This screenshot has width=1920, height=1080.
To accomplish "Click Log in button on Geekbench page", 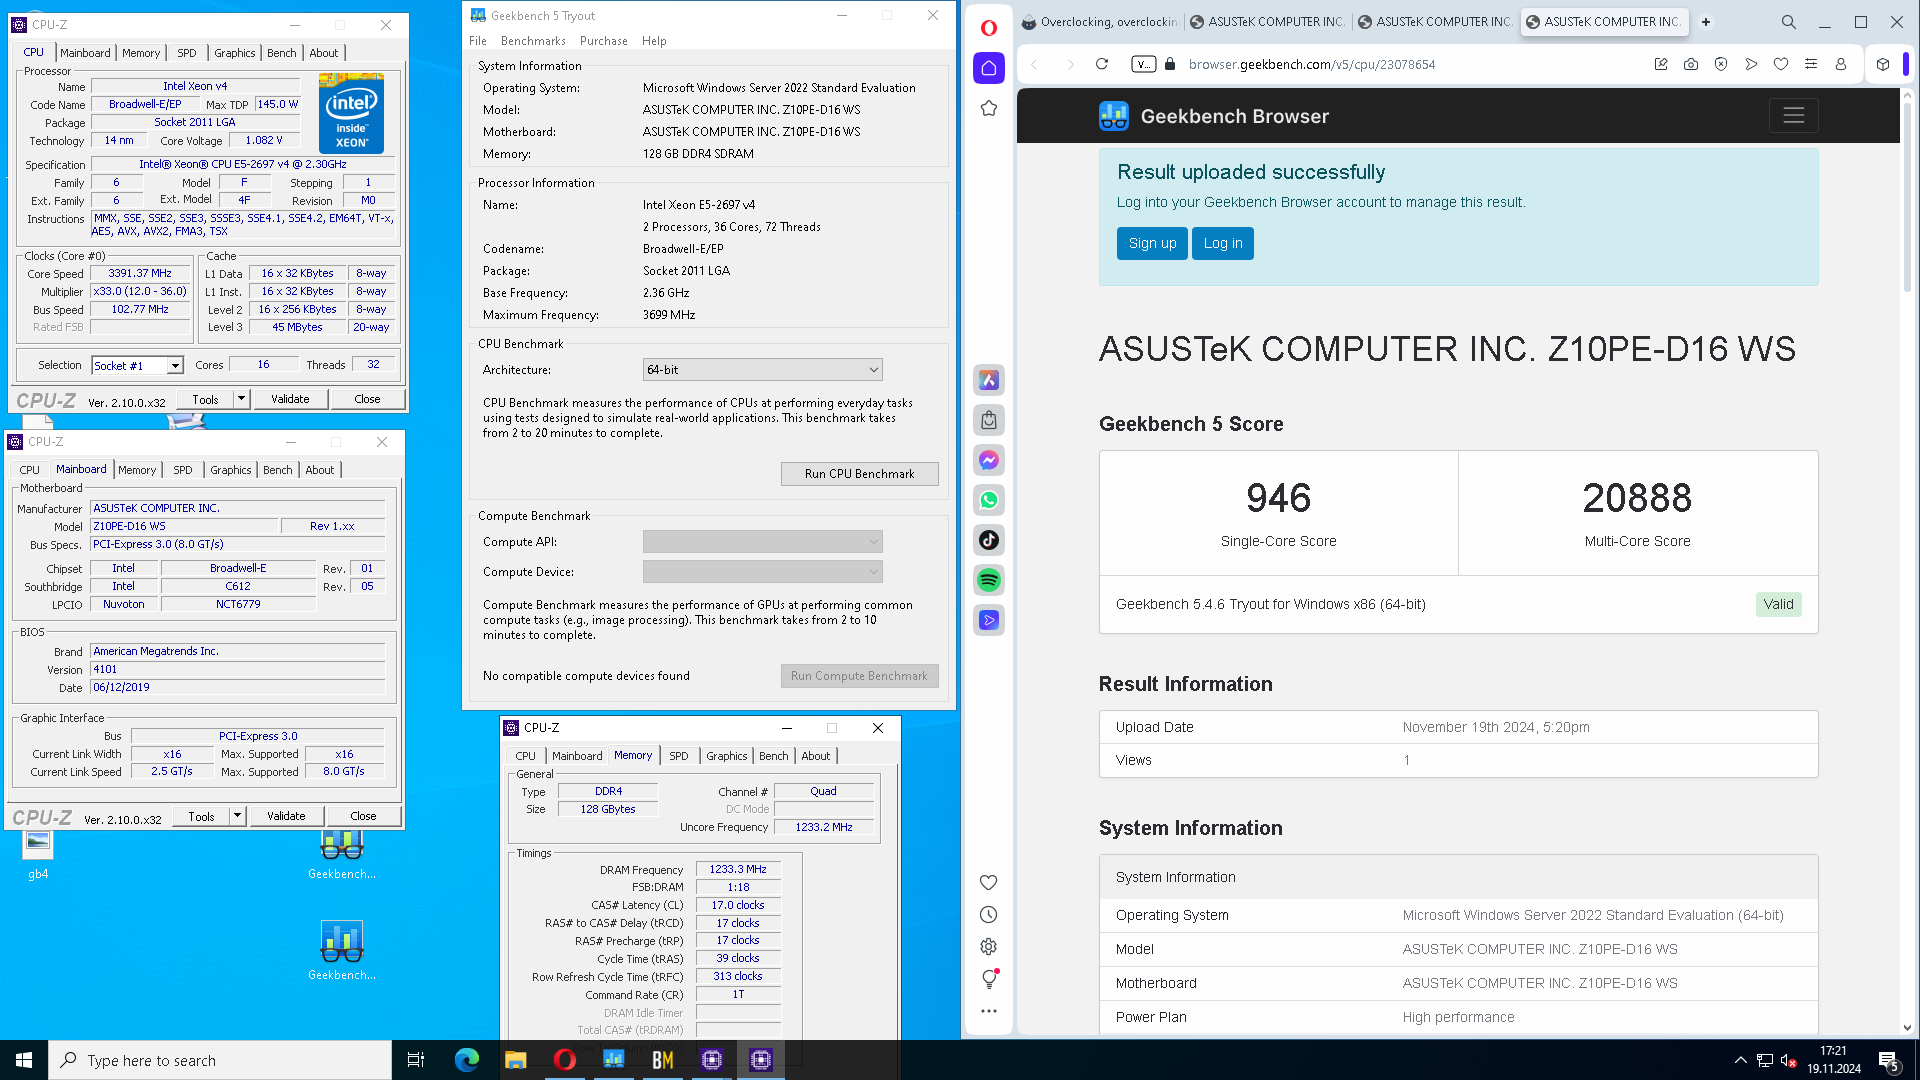I will click(1222, 243).
